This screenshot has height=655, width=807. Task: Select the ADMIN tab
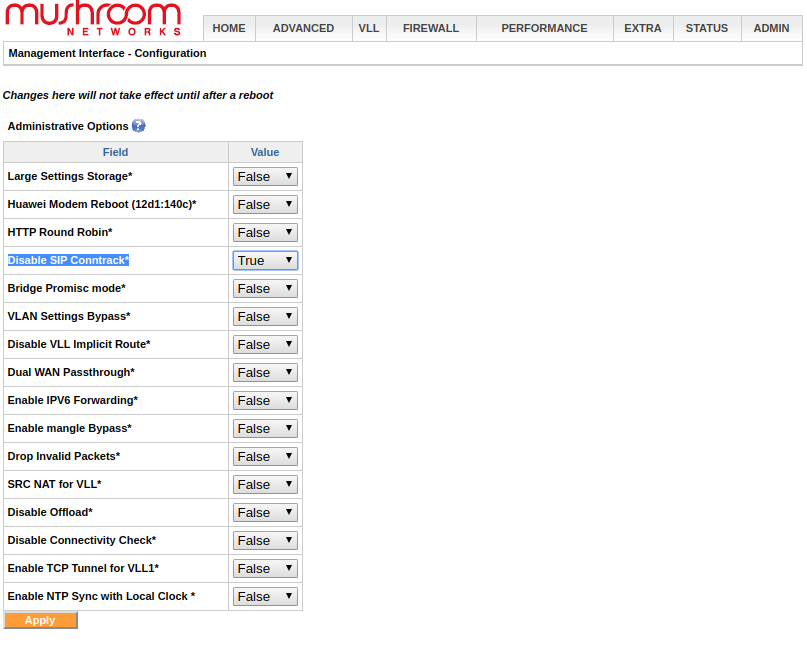pos(771,28)
